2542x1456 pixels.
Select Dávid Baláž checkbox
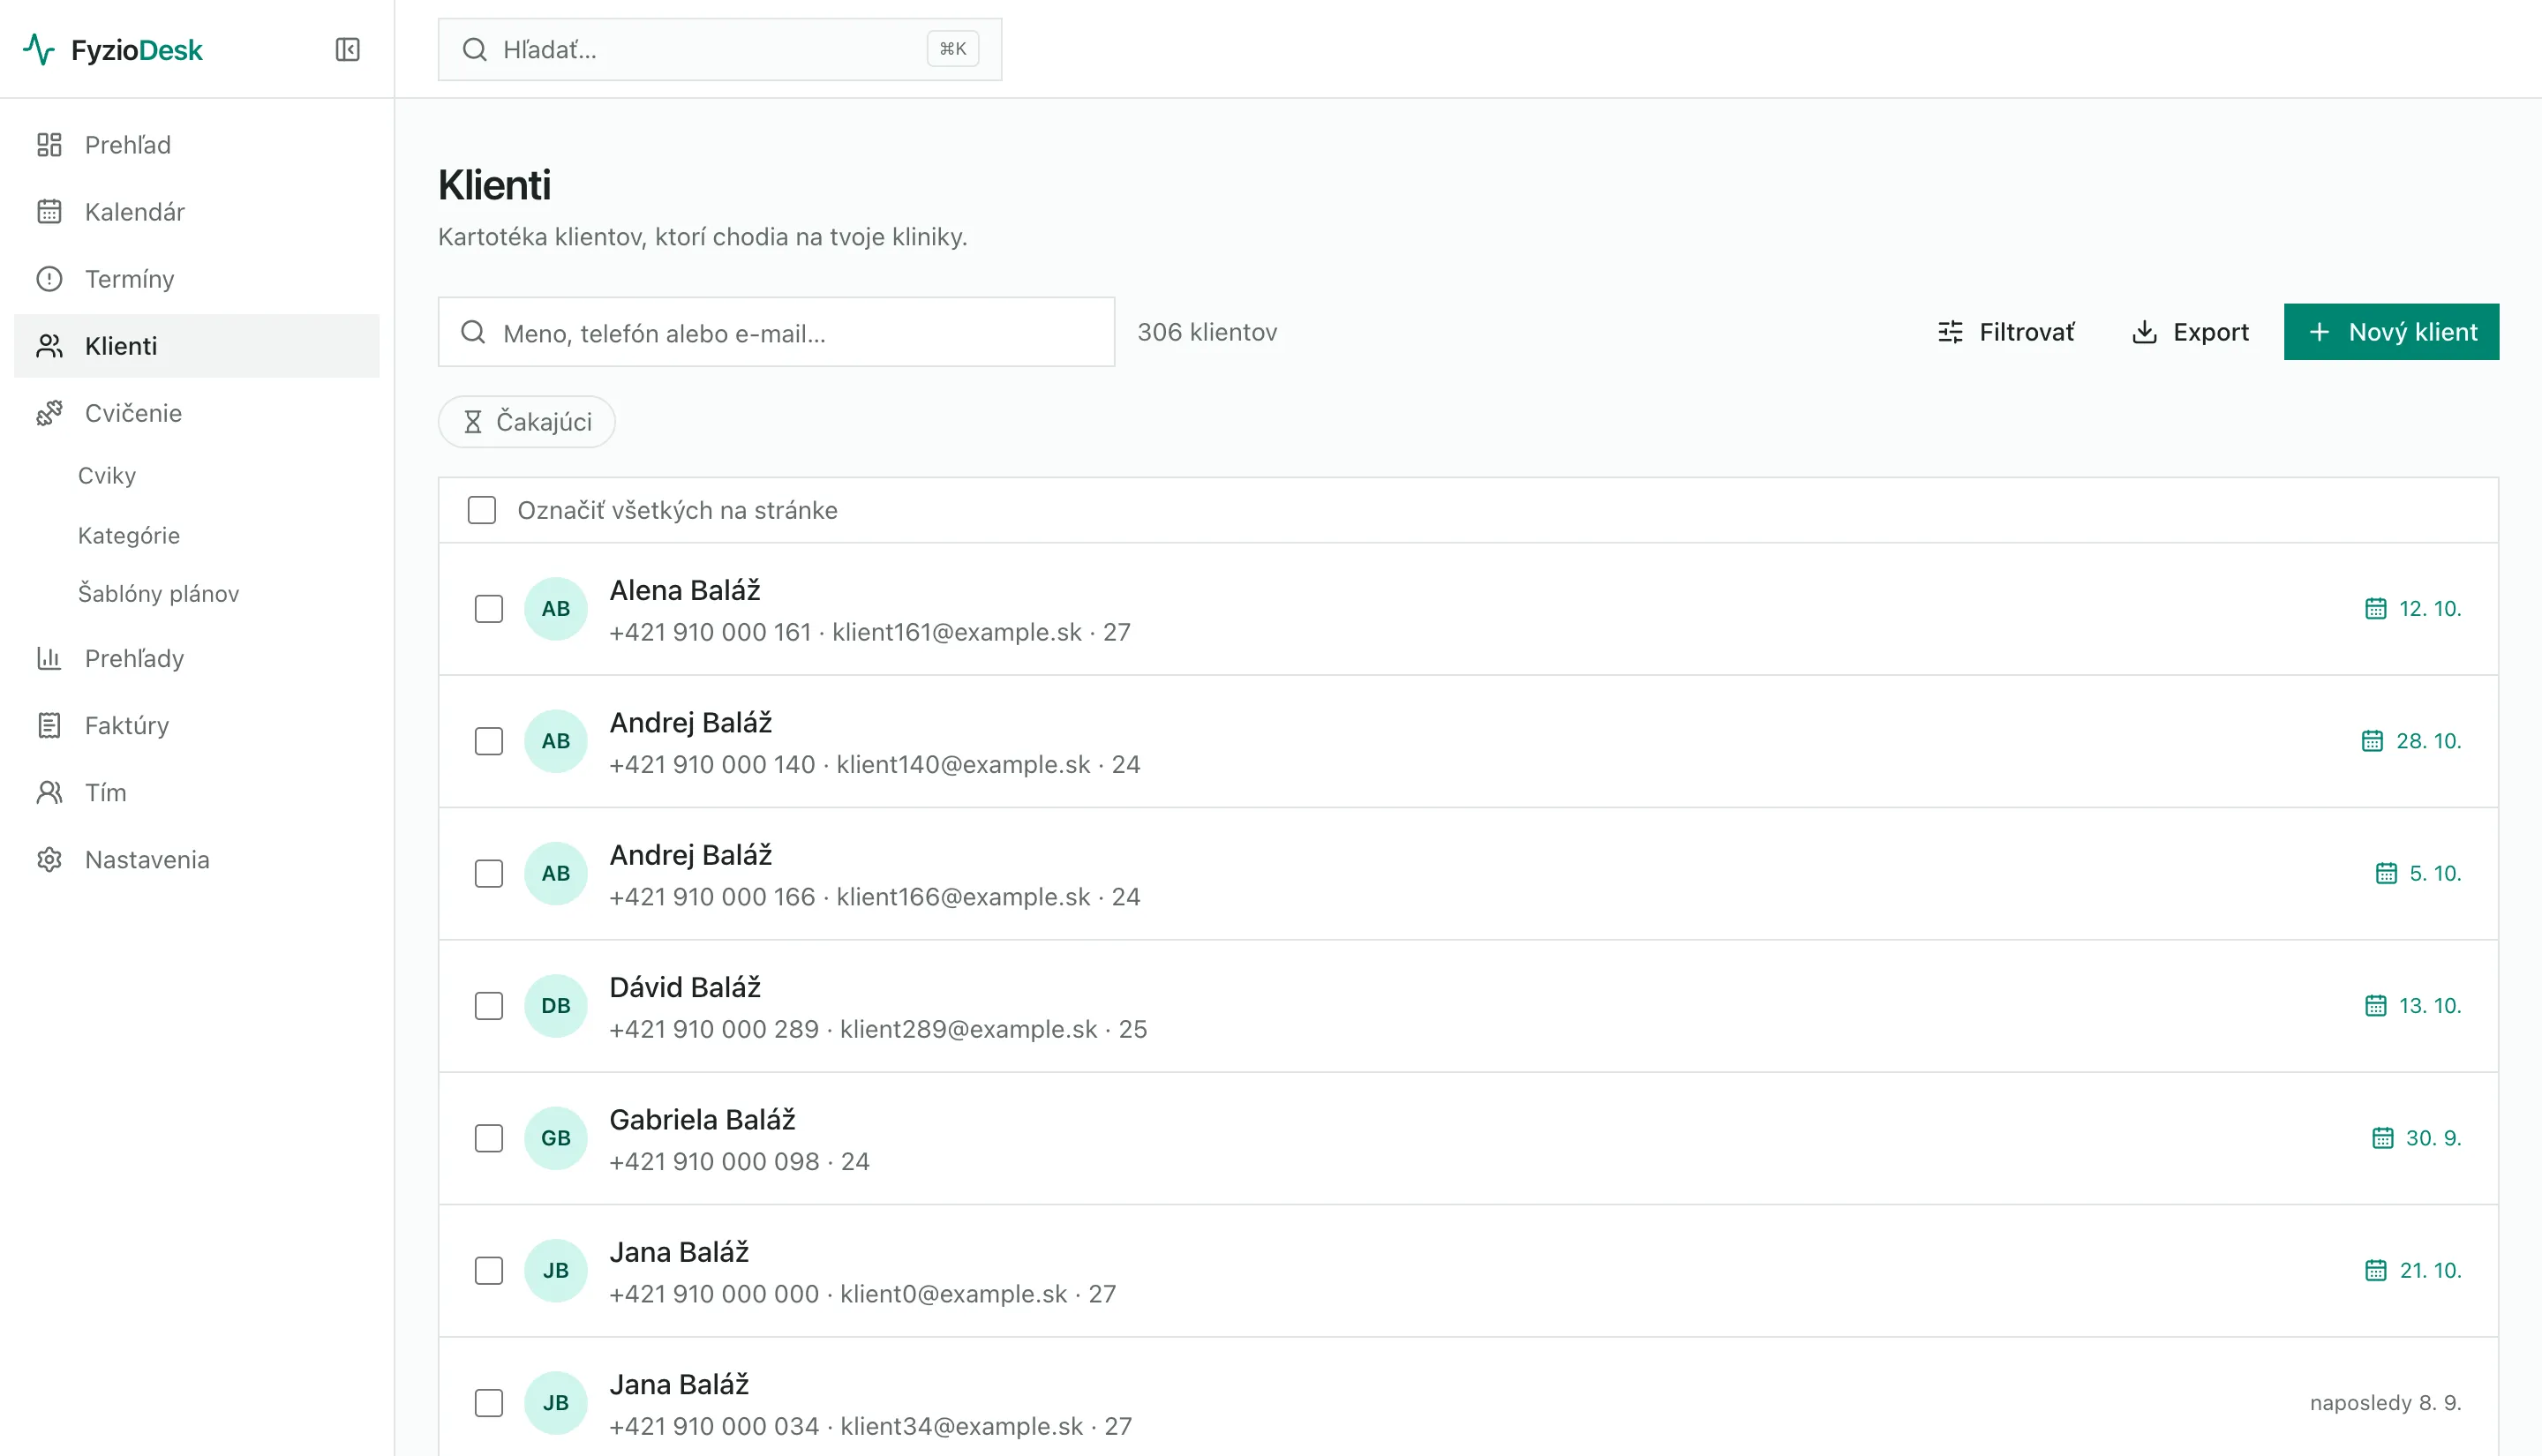click(x=489, y=1006)
